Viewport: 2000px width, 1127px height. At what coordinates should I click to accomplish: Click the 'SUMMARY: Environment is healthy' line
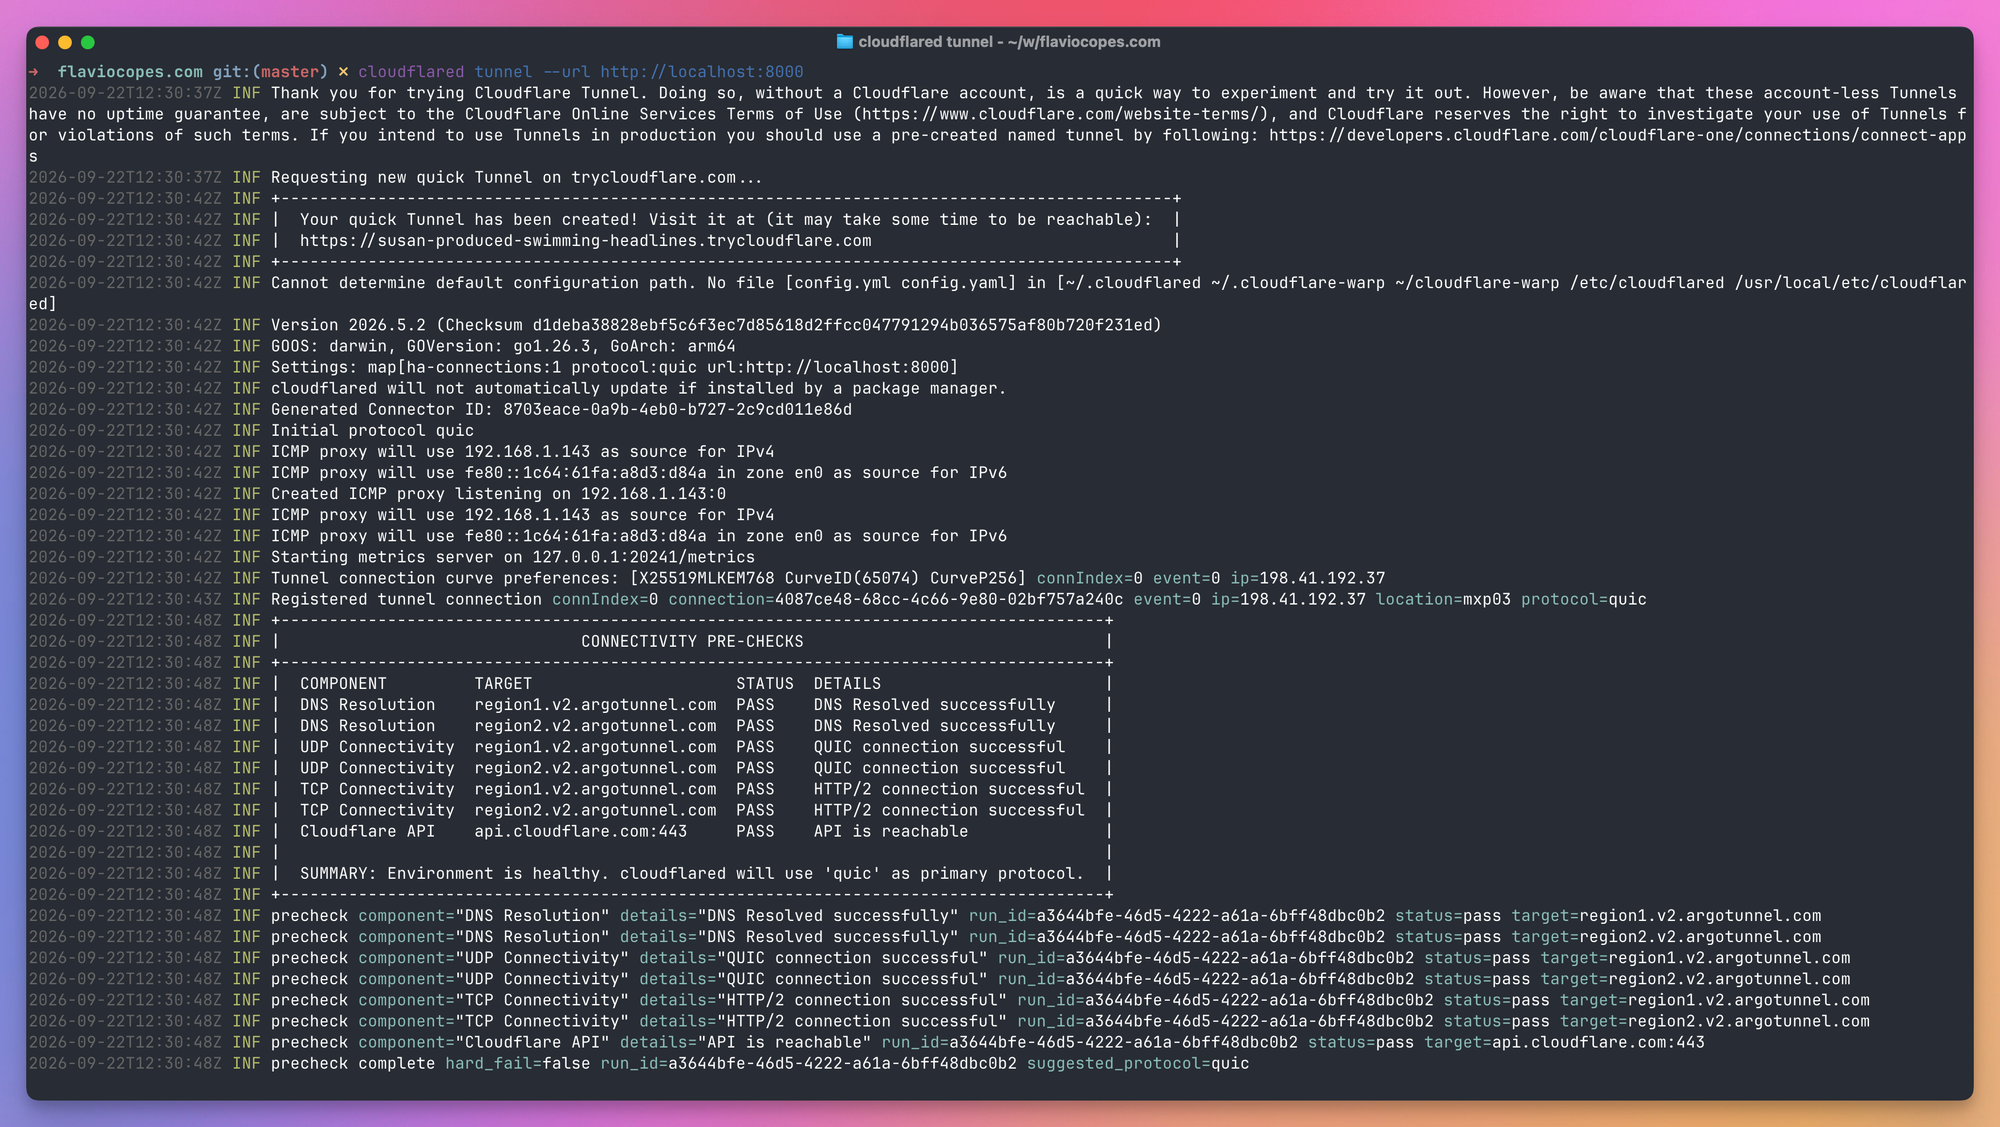click(692, 874)
